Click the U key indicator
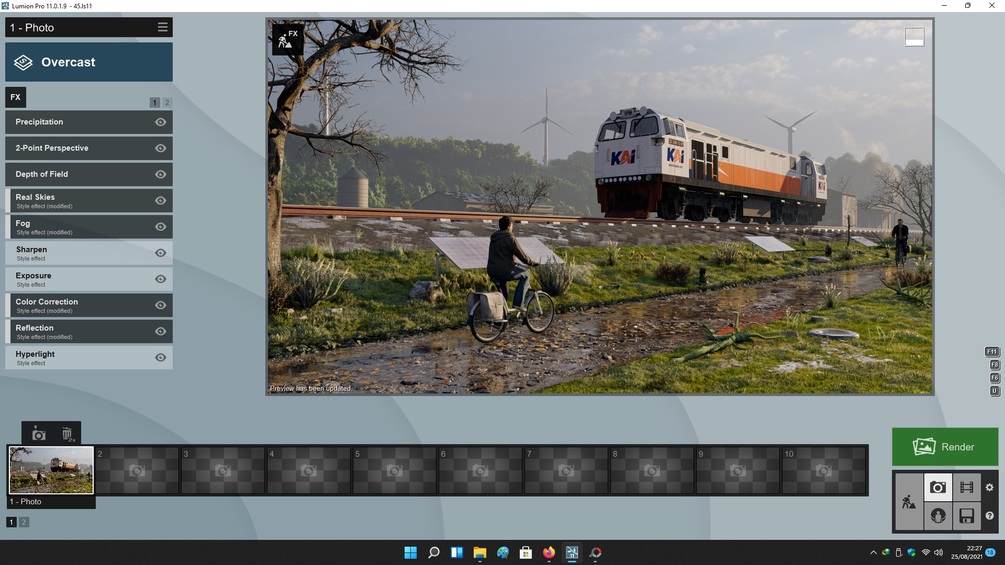 (994, 391)
